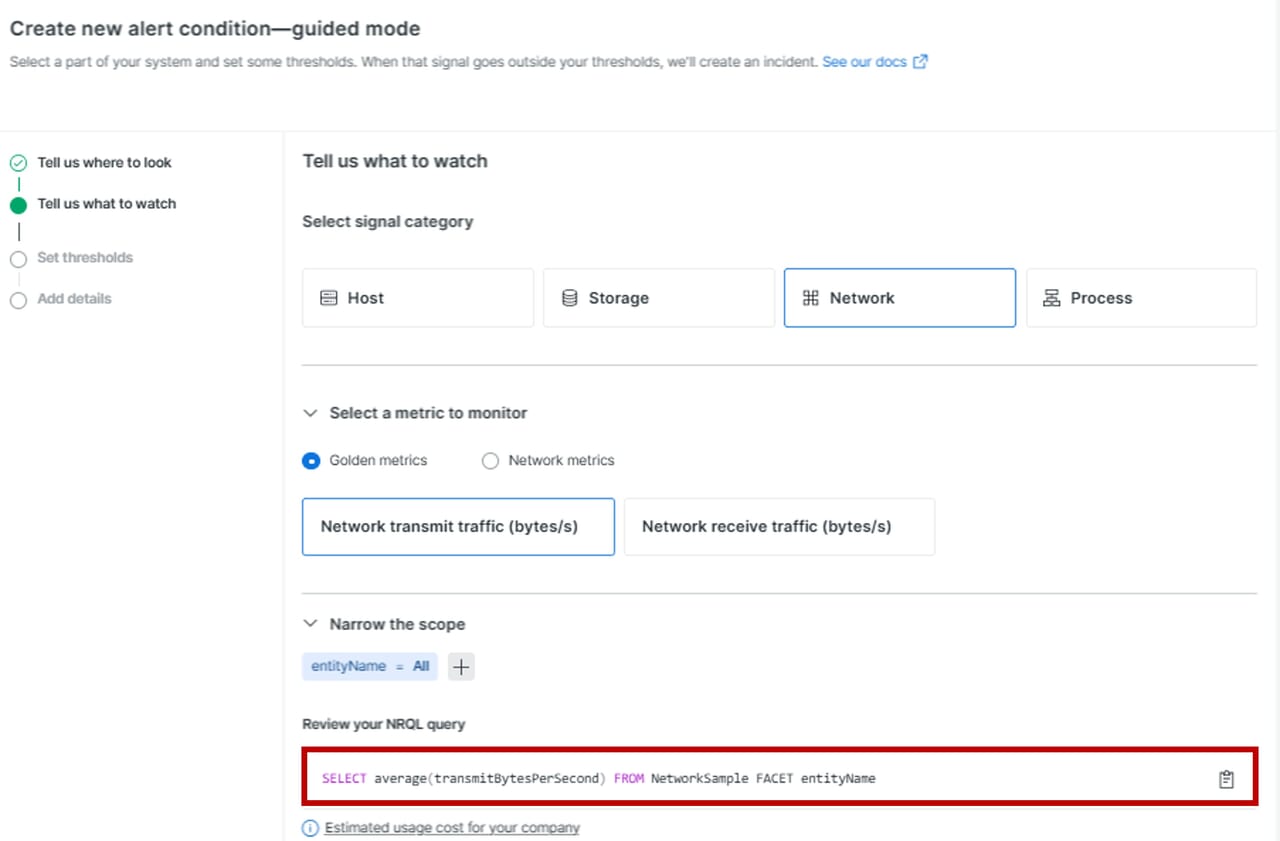Select the Golden metrics radio button

311,461
